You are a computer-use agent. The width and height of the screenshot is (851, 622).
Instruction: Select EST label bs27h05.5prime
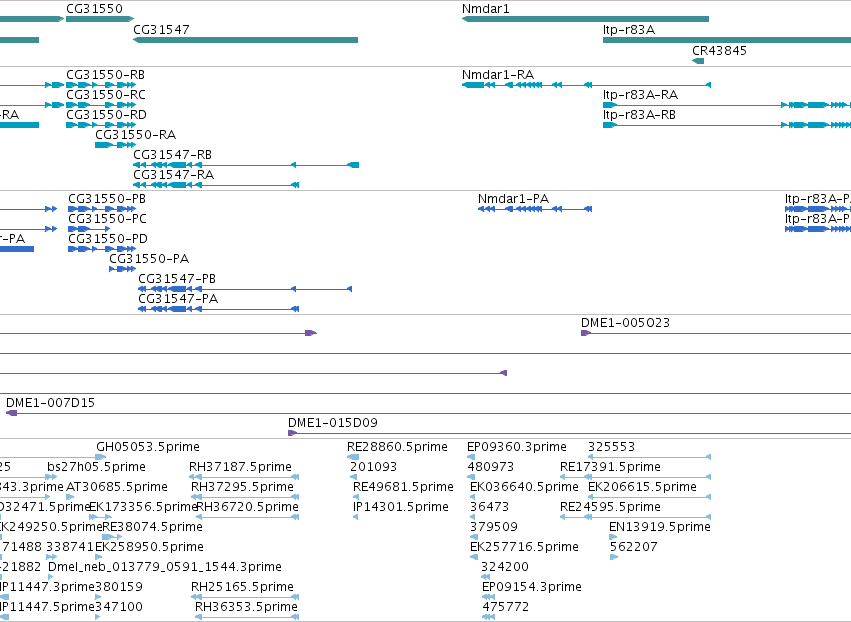(x=97, y=467)
